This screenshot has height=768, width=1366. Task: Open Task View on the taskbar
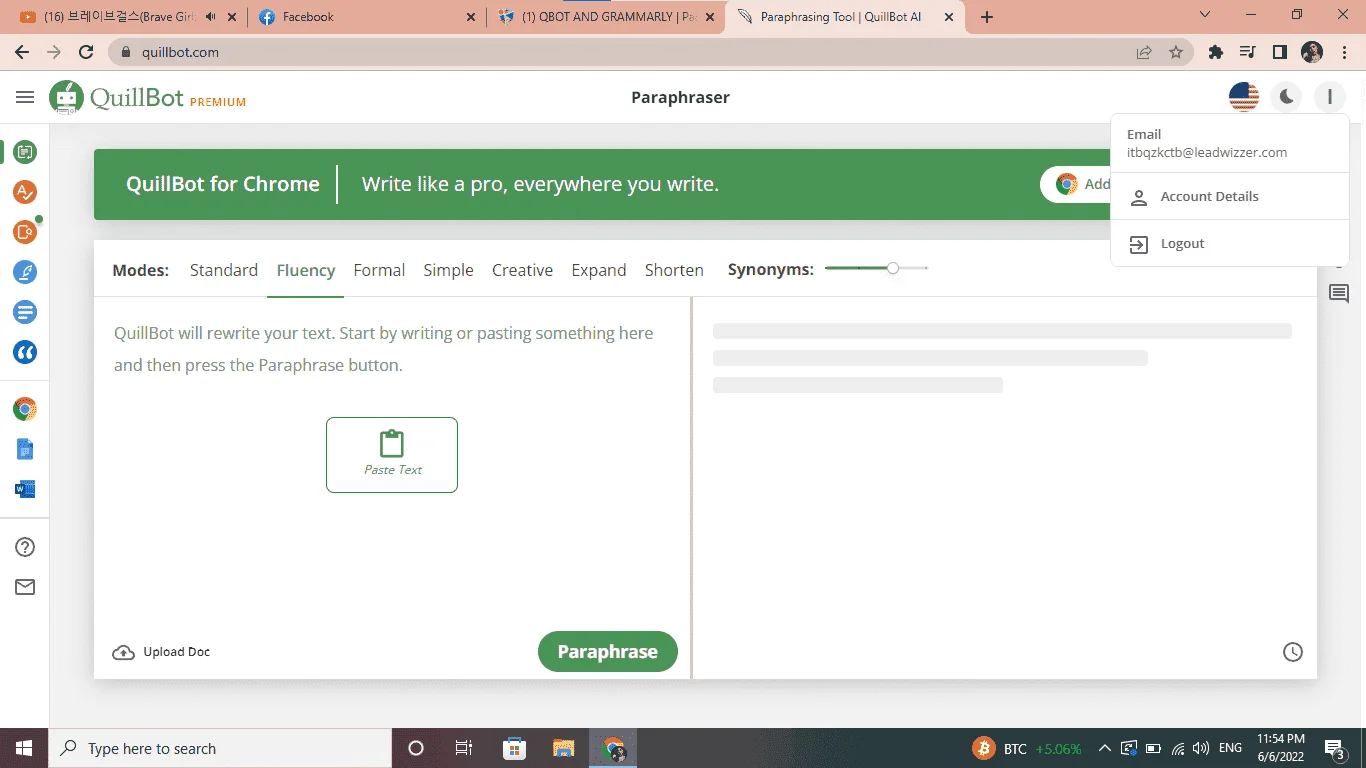click(464, 748)
